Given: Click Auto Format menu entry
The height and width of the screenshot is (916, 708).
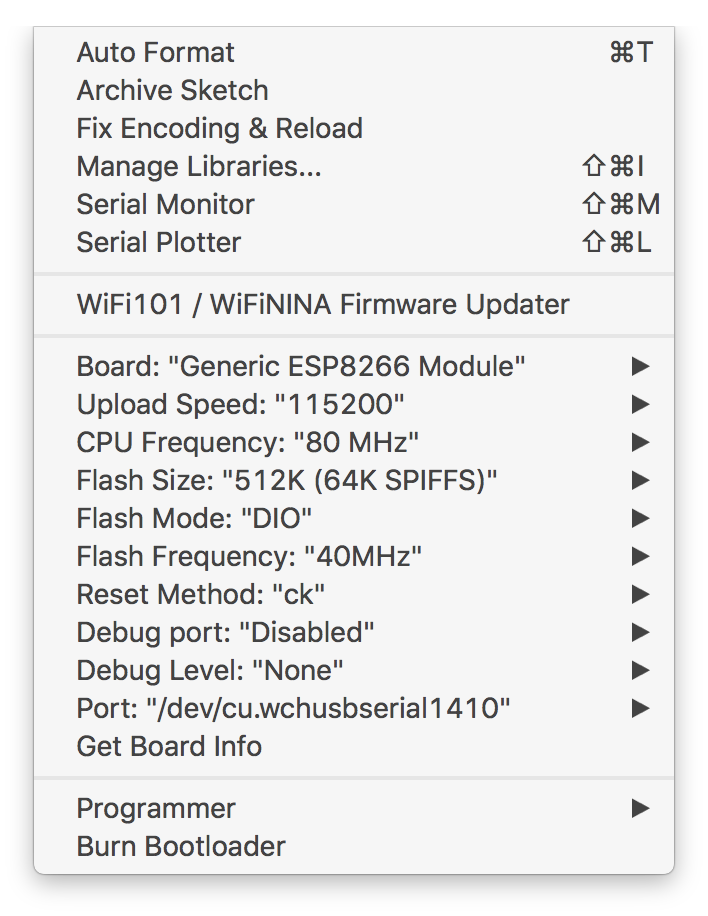Looking at the screenshot, I should [156, 52].
